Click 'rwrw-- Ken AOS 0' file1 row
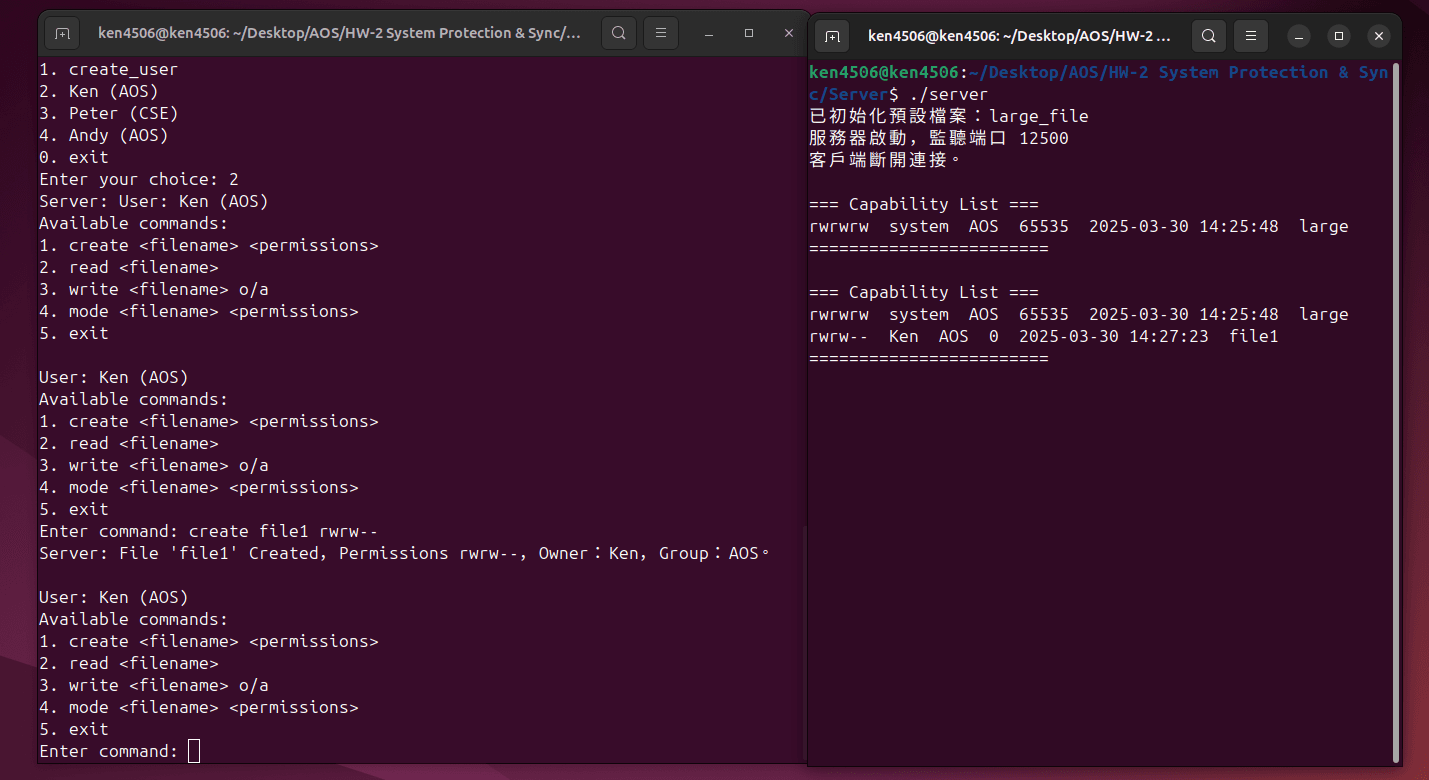Screen dimensions: 1429x780 pos(1044,336)
